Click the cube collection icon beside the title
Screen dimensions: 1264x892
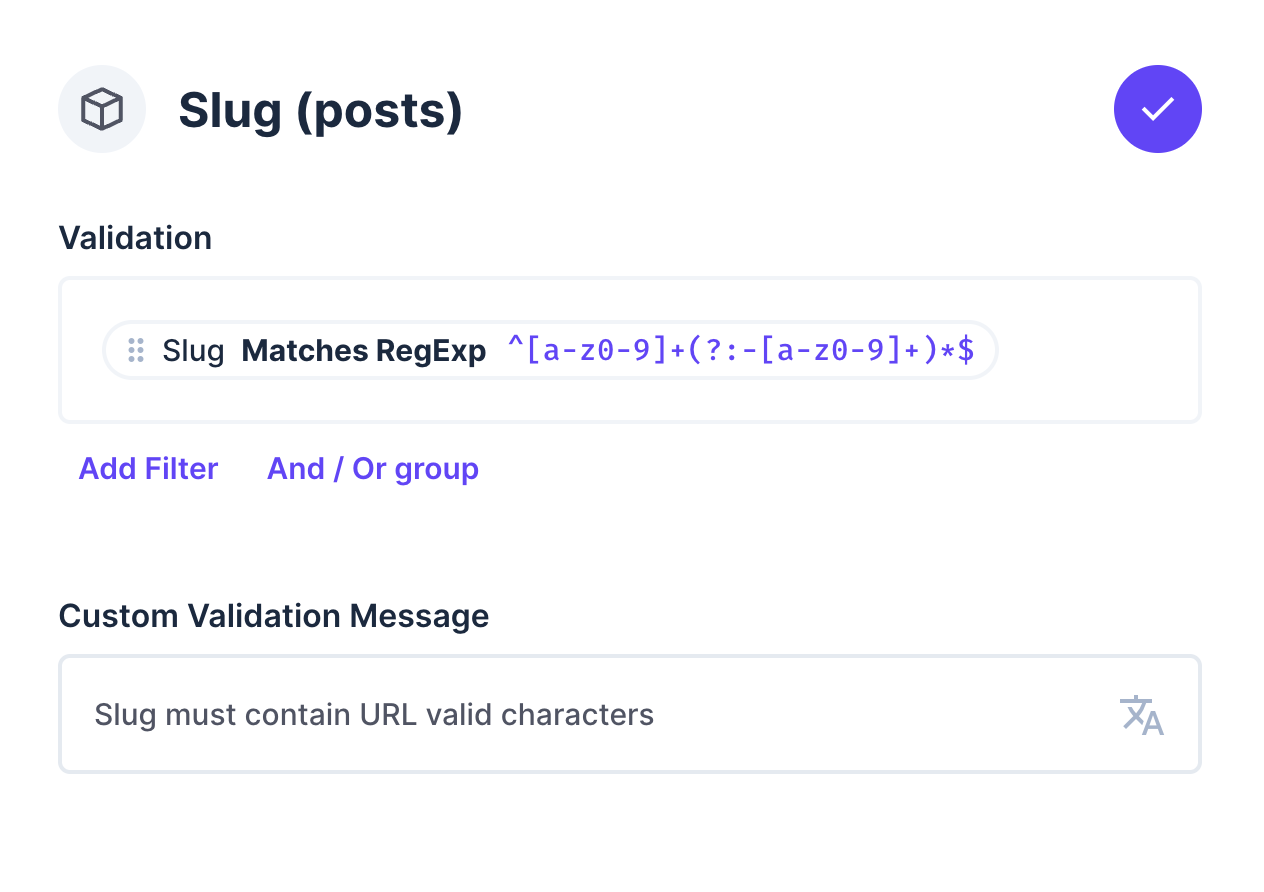pyautogui.click(x=102, y=108)
